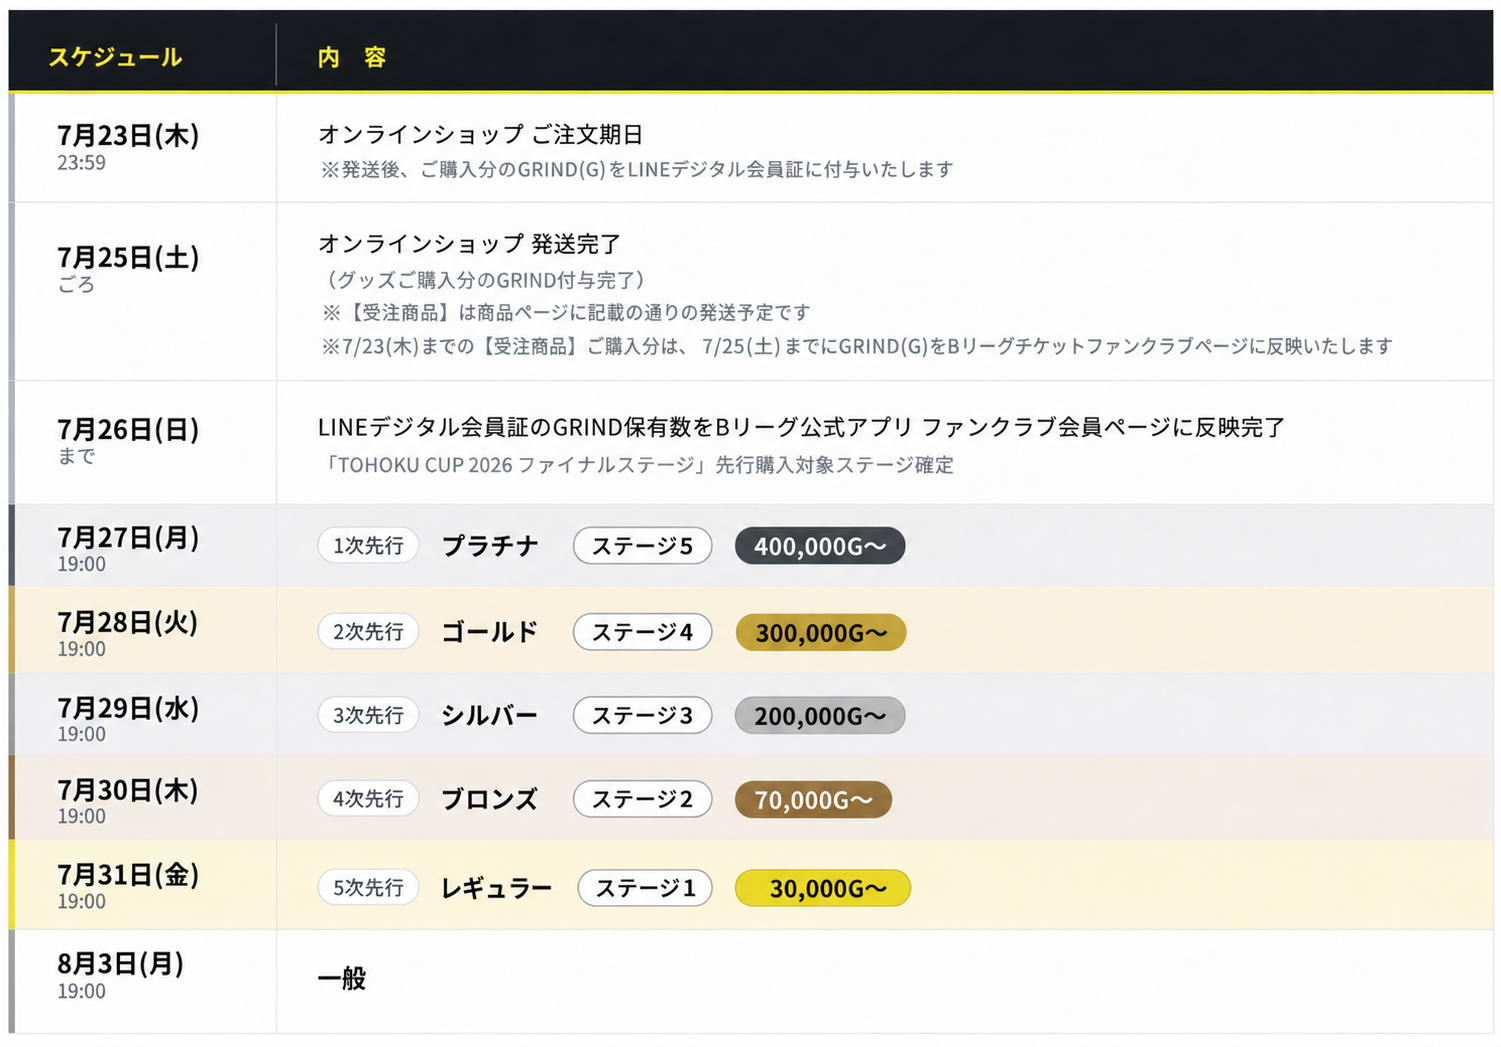The height and width of the screenshot is (1047, 1501).
Task: Click the 3次先行 badge
Action: tap(368, 716)
